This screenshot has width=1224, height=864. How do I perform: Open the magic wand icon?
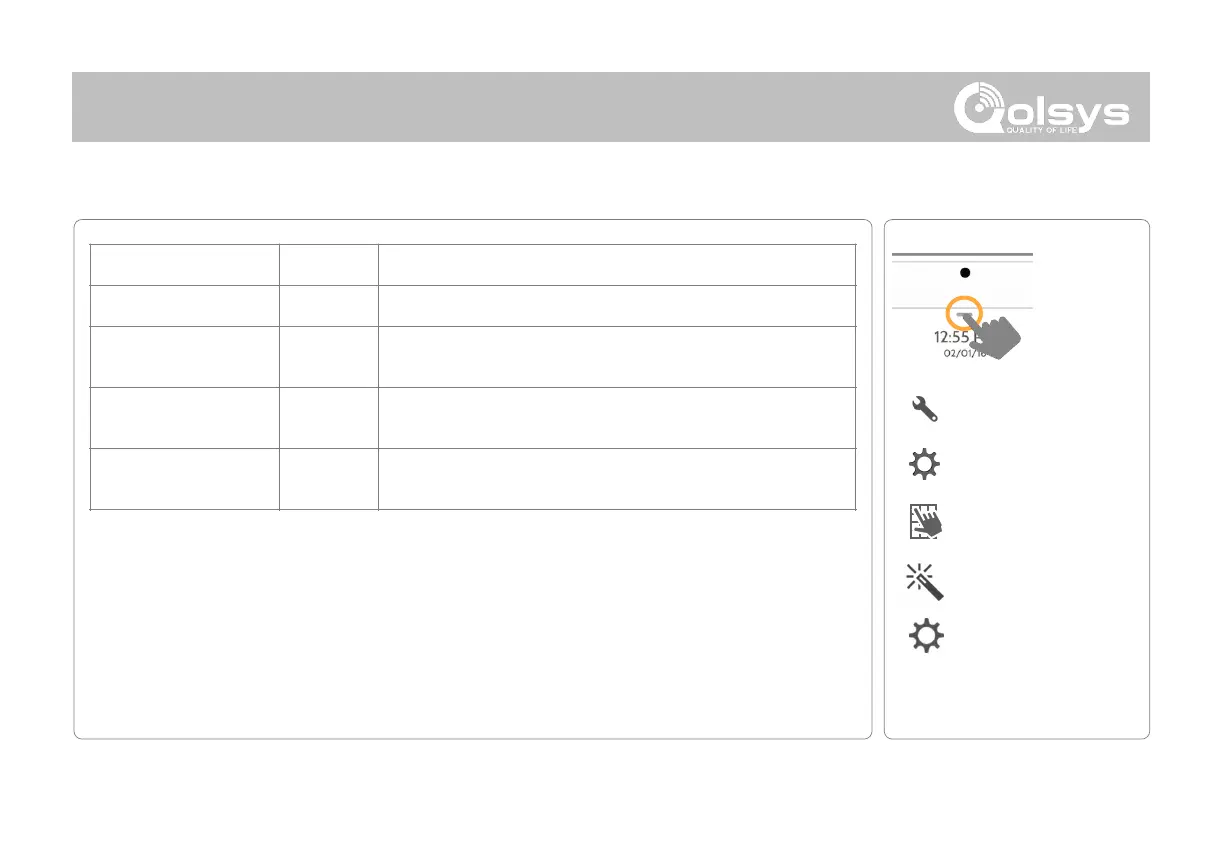[925, 580]
